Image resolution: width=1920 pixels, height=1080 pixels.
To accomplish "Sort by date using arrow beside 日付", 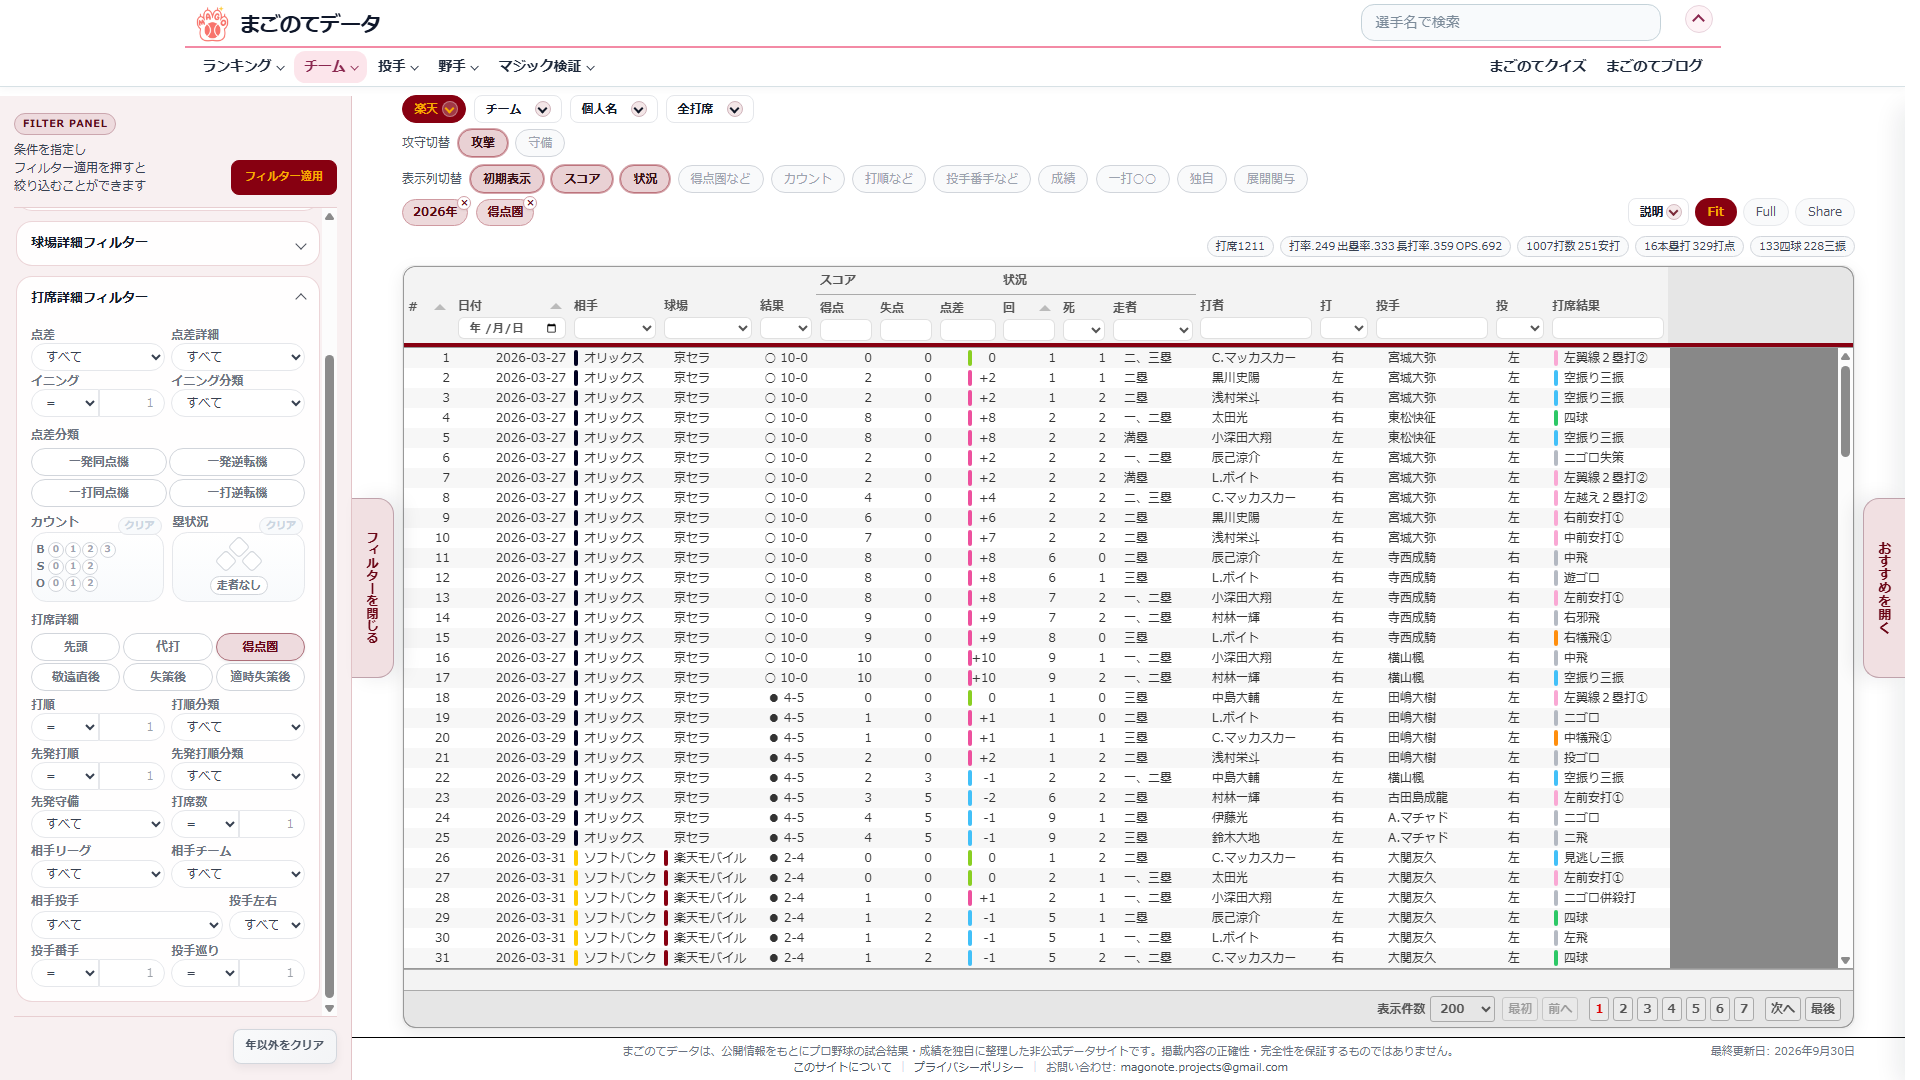I will tap(556, 306).
